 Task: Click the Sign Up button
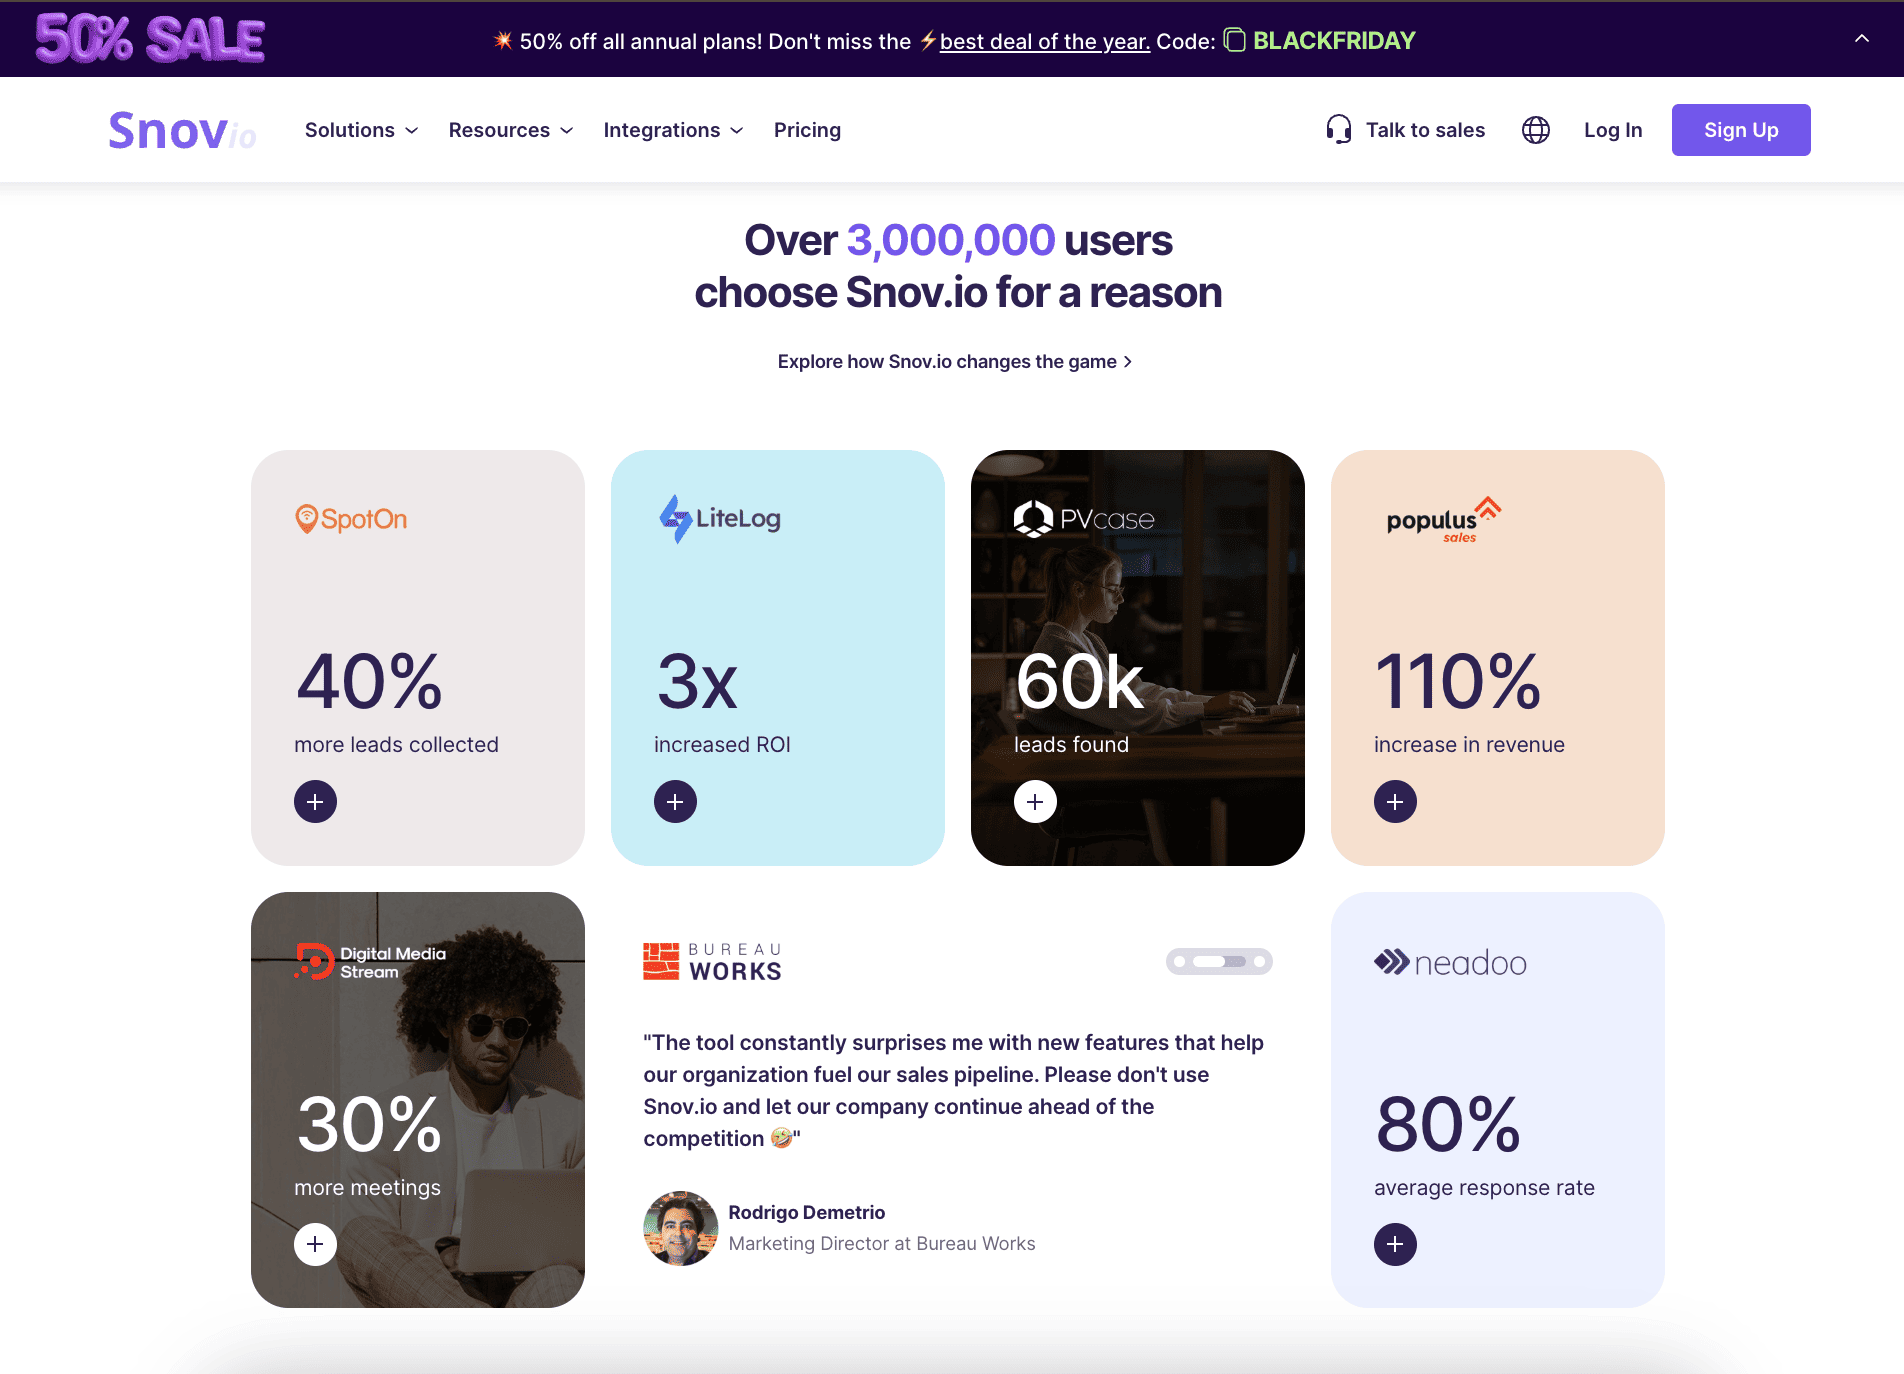(1740, 129)
